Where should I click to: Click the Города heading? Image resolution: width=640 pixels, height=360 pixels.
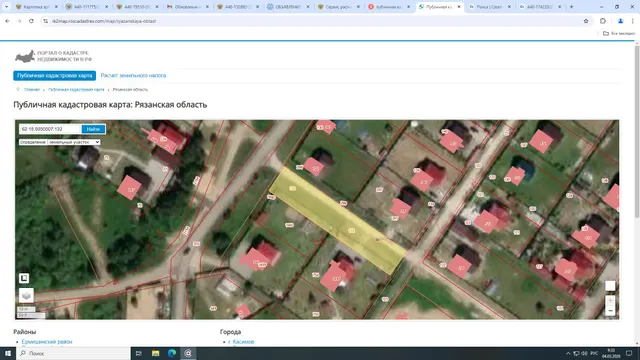tap(230, 332)
